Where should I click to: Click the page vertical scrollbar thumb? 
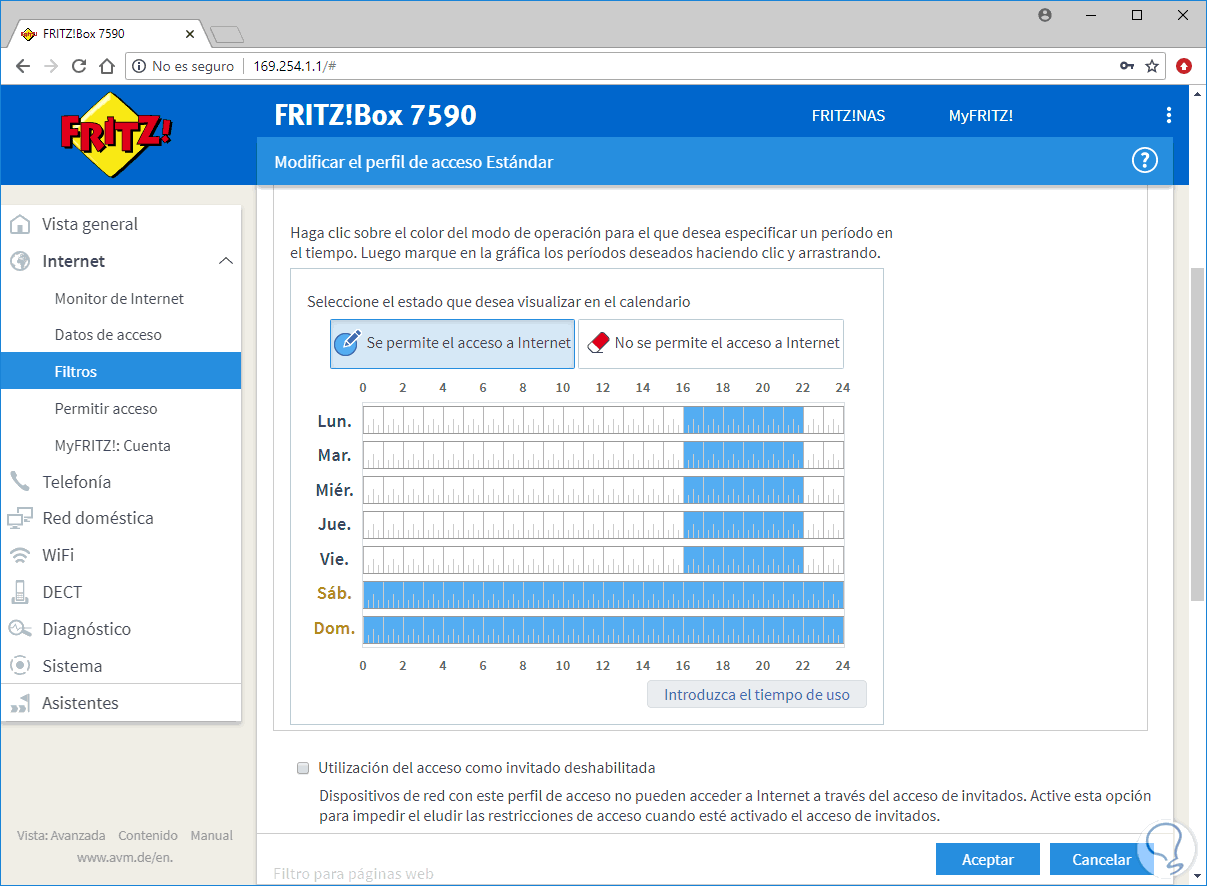pos(1197,433)
